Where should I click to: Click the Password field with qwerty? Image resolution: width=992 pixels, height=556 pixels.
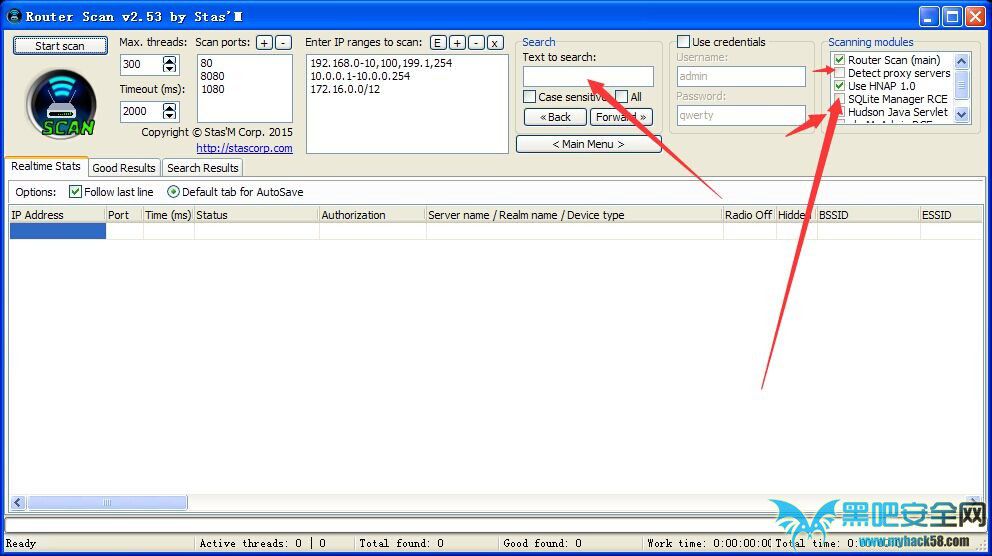pyautogui.click(x=741, y=115)
